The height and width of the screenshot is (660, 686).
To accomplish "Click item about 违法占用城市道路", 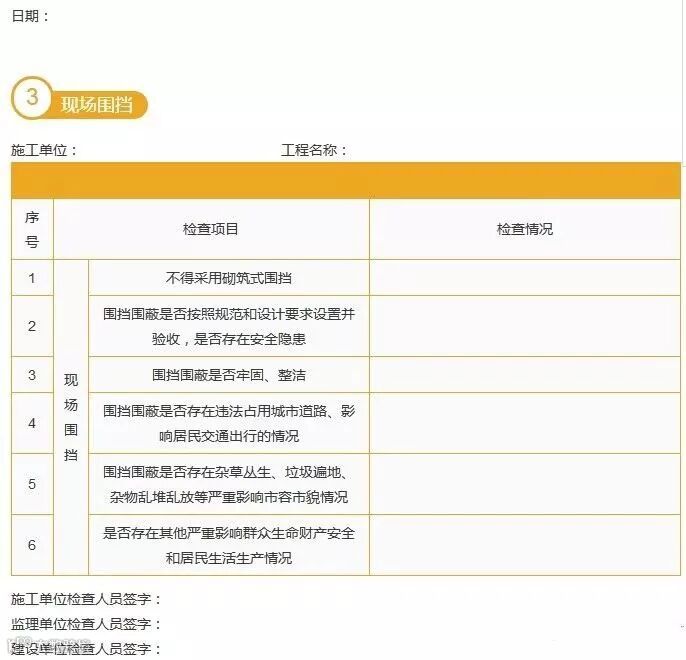I will pyautogui.click(x=229, y=423).
